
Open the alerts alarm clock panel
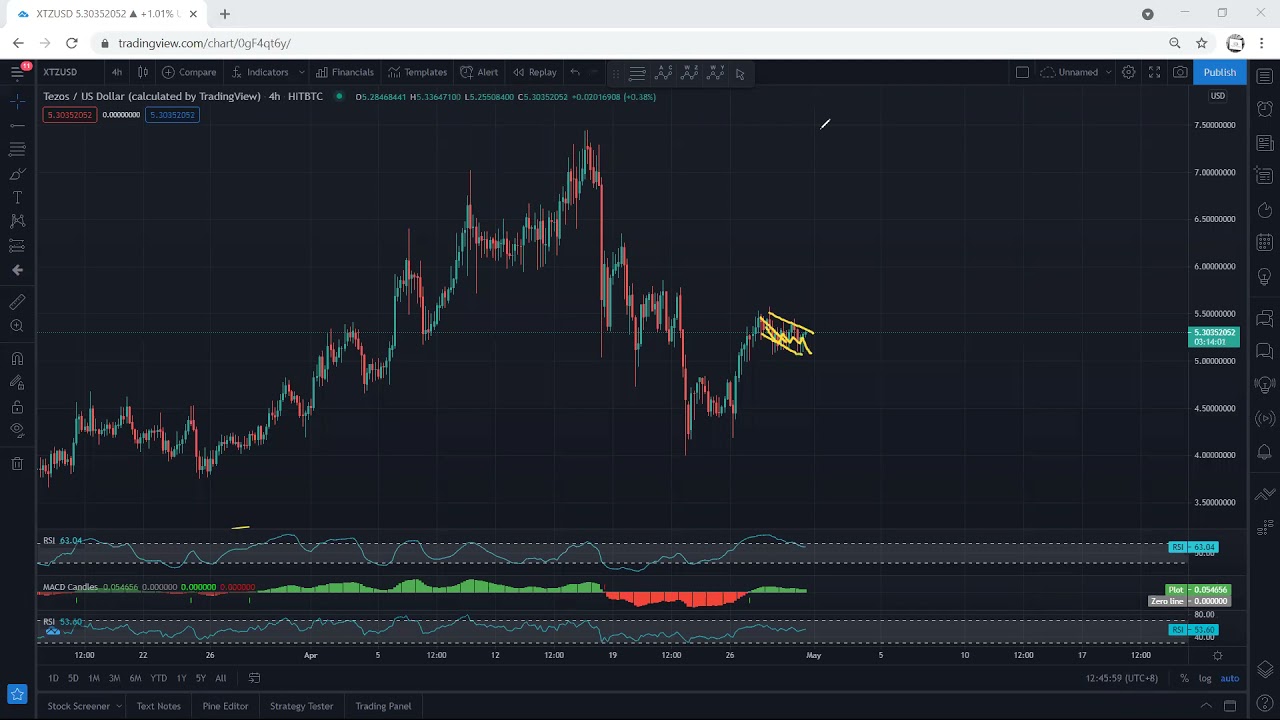[x=1265, y=109]
